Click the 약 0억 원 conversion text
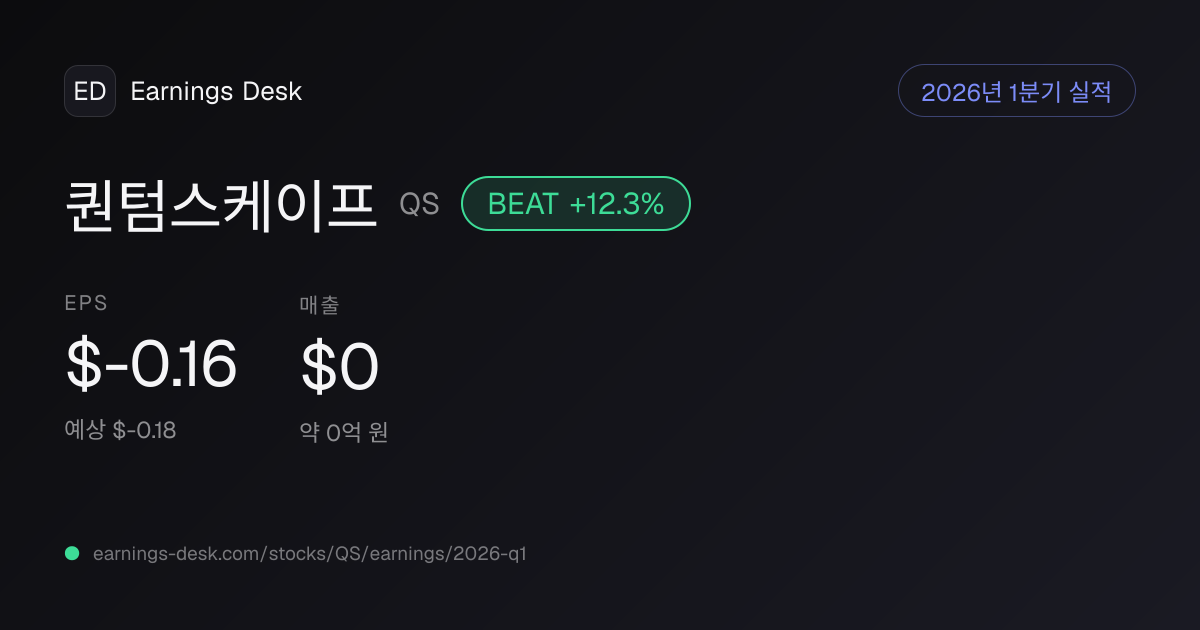Screen dimensions: 1200x630 click(344, 432)
